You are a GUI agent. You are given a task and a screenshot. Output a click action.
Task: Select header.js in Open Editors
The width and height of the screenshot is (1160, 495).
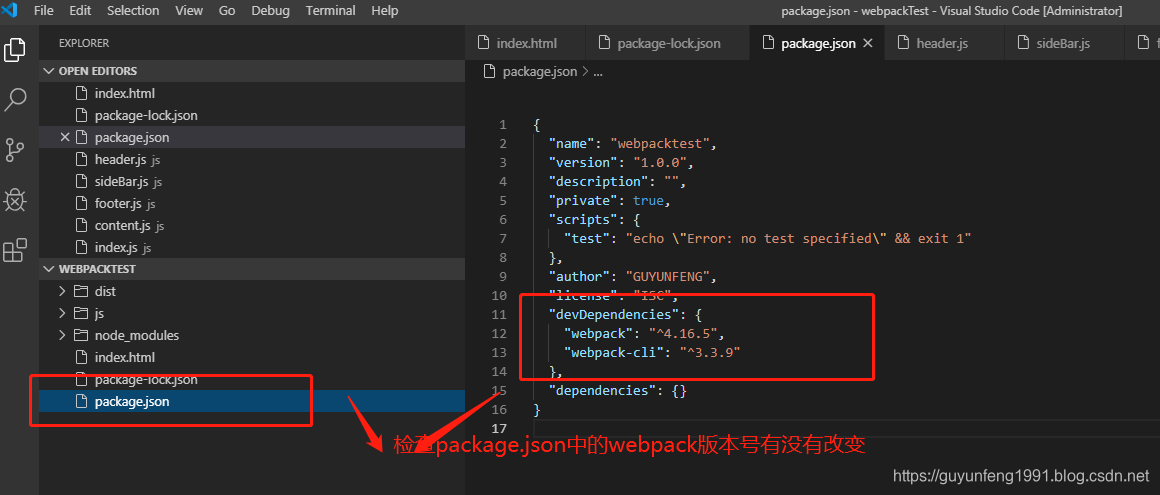(x=252, y=160)
